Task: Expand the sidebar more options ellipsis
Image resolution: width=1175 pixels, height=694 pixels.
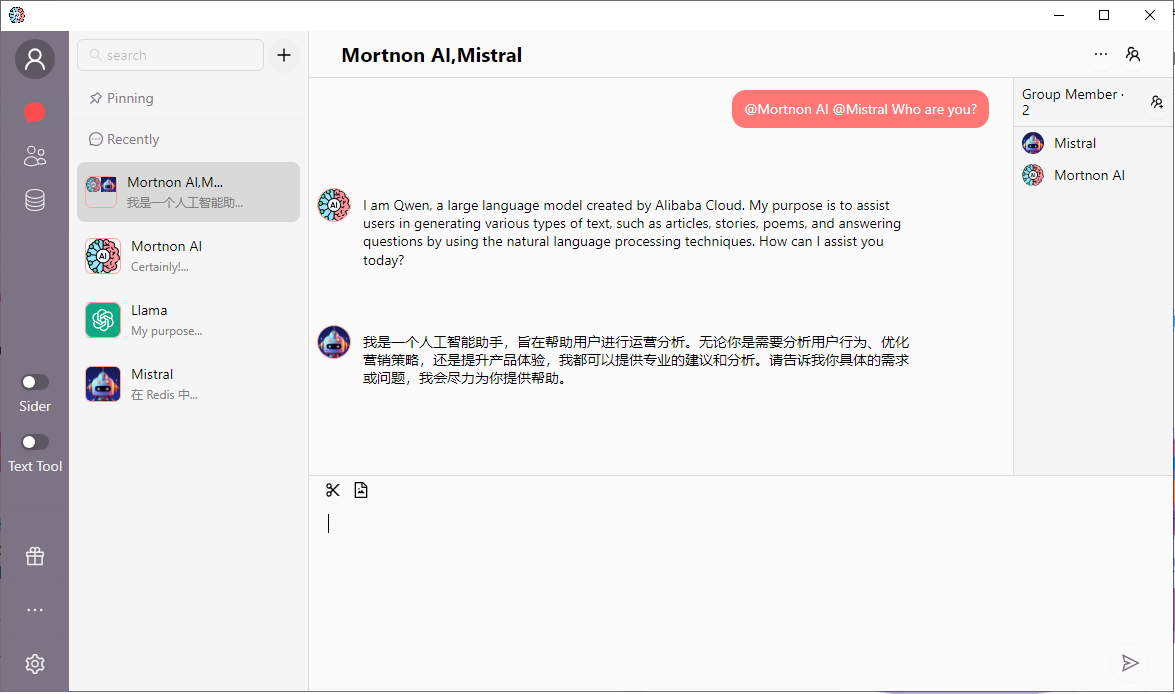Action: point(35,610)
